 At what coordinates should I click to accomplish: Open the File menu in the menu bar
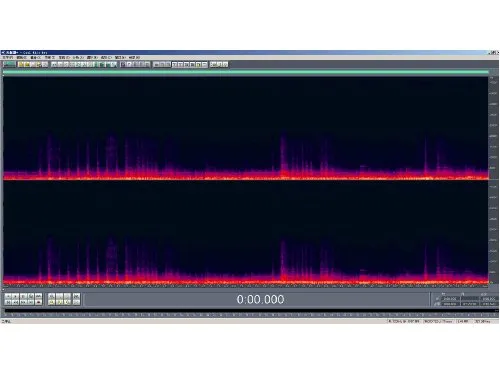[x=7, y=57]
